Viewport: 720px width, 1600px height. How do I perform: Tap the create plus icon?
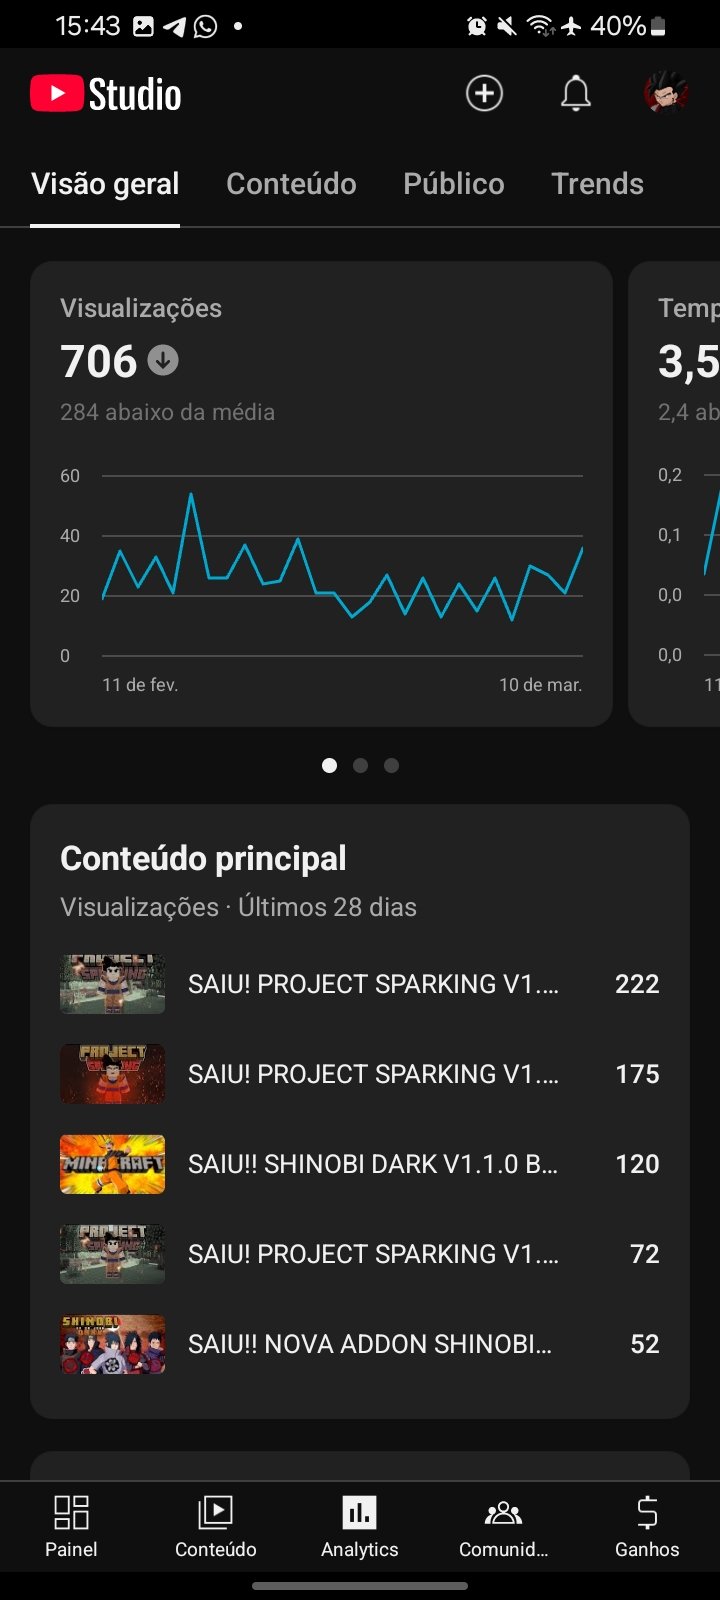click(484, 94)
